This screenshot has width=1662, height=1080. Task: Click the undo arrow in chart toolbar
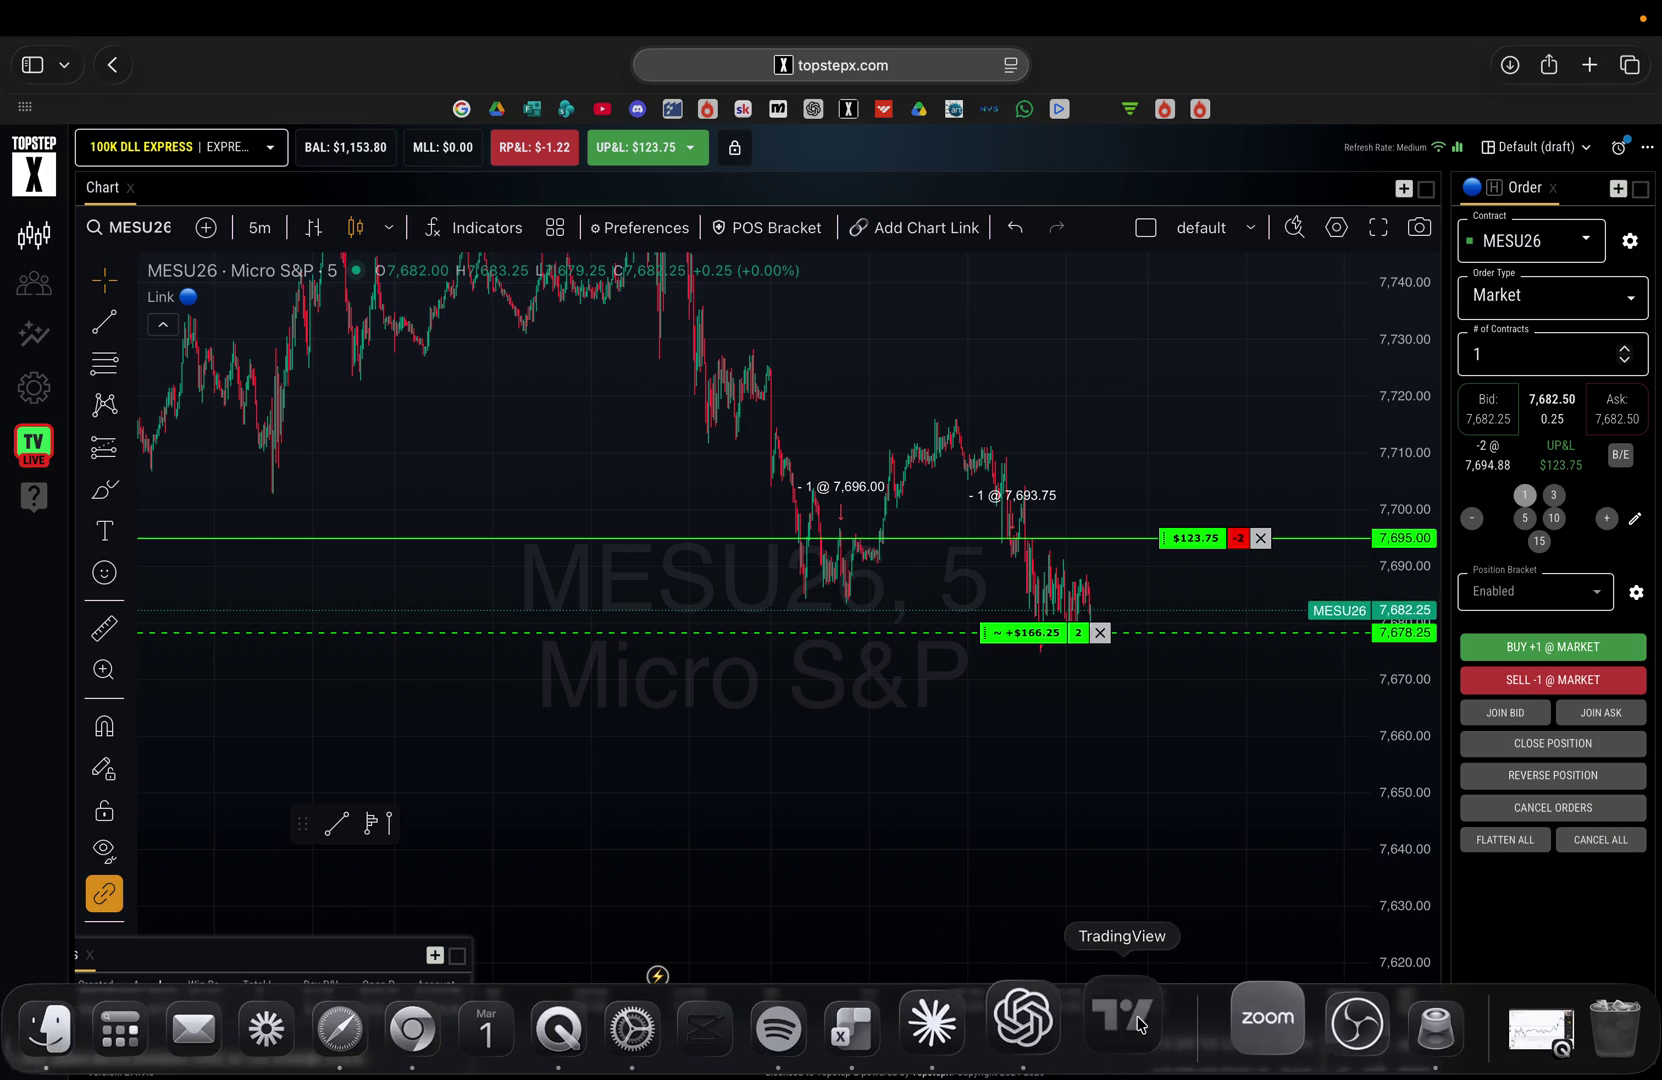[1015, 228]
